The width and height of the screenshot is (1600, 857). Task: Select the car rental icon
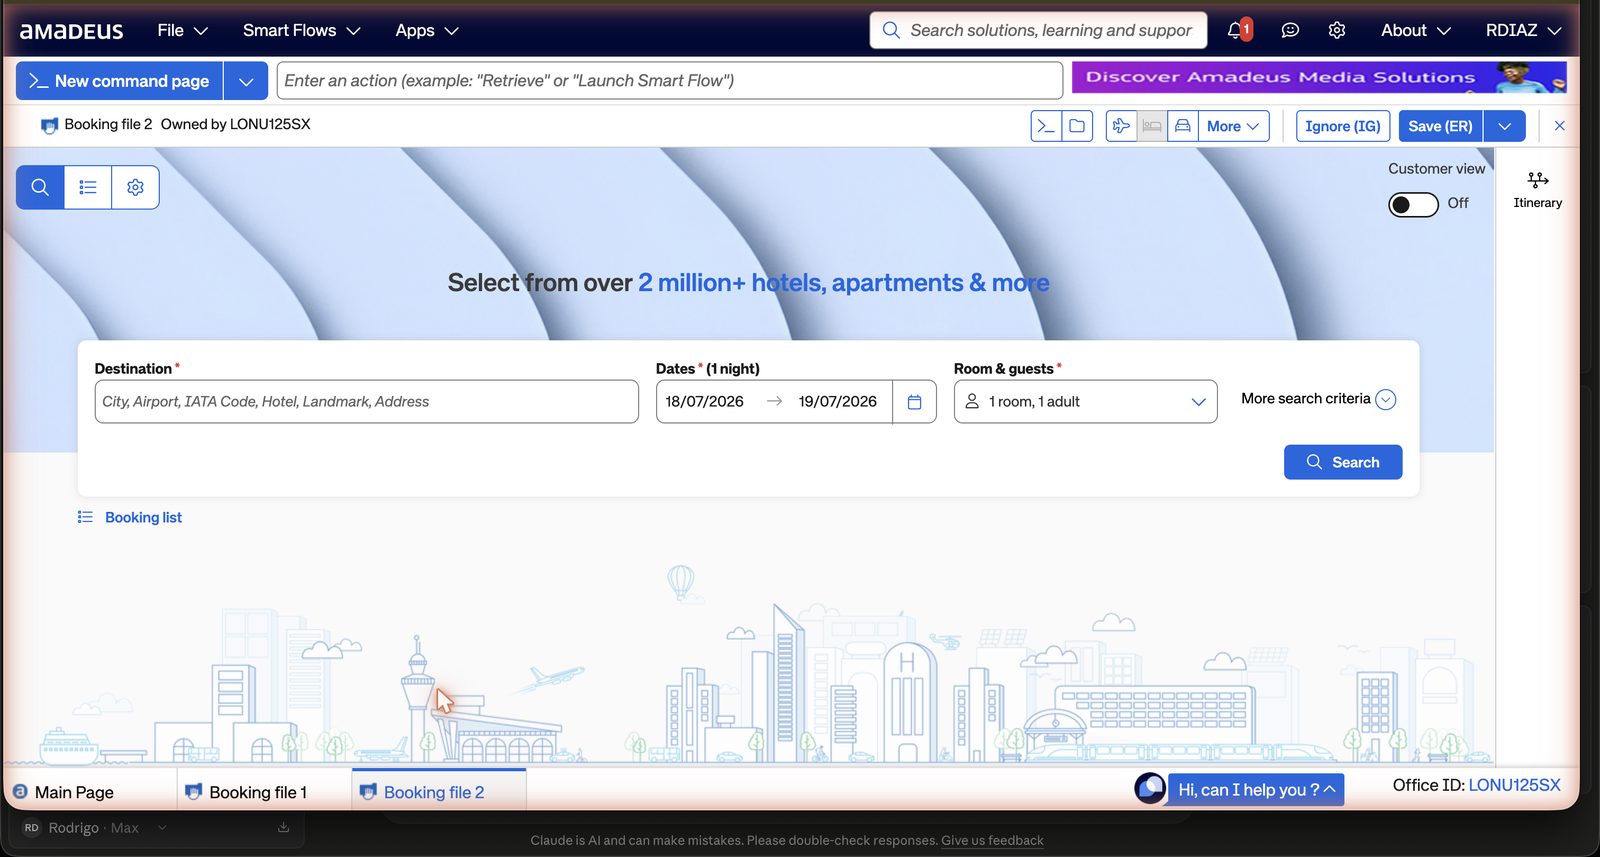pos(1183,126)
